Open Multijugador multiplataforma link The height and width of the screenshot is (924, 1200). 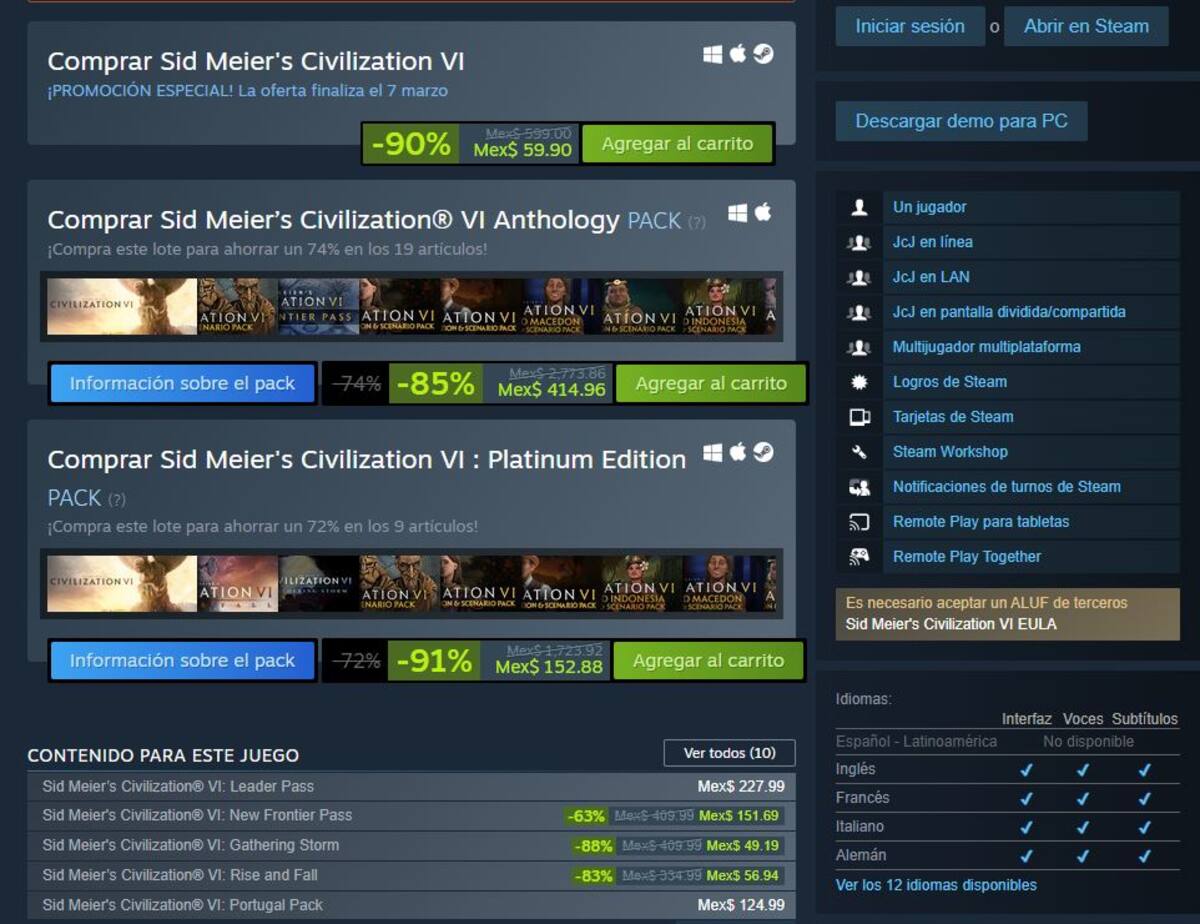[x=987, y=347]
